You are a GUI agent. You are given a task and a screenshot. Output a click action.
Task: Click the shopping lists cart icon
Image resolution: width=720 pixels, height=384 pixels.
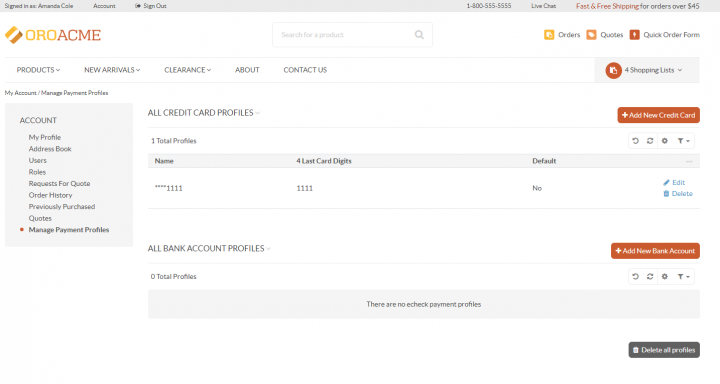click(x=613, y=70)
